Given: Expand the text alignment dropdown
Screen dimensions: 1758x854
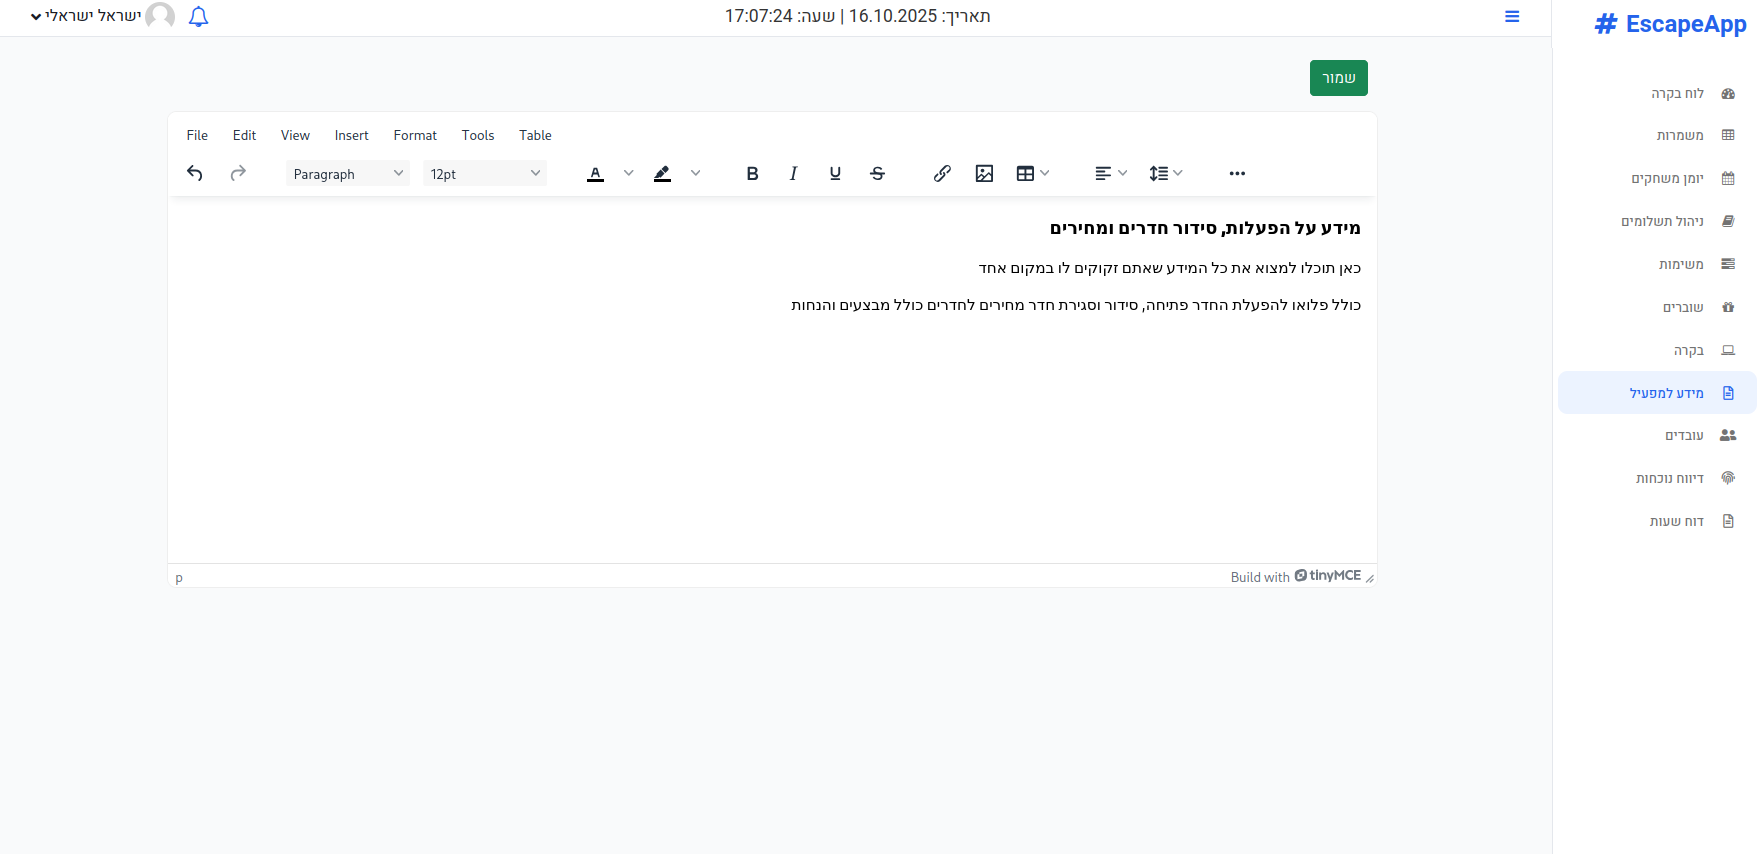Looking at the screenshot, I should pyautogui.click(x=1110, y=174).
